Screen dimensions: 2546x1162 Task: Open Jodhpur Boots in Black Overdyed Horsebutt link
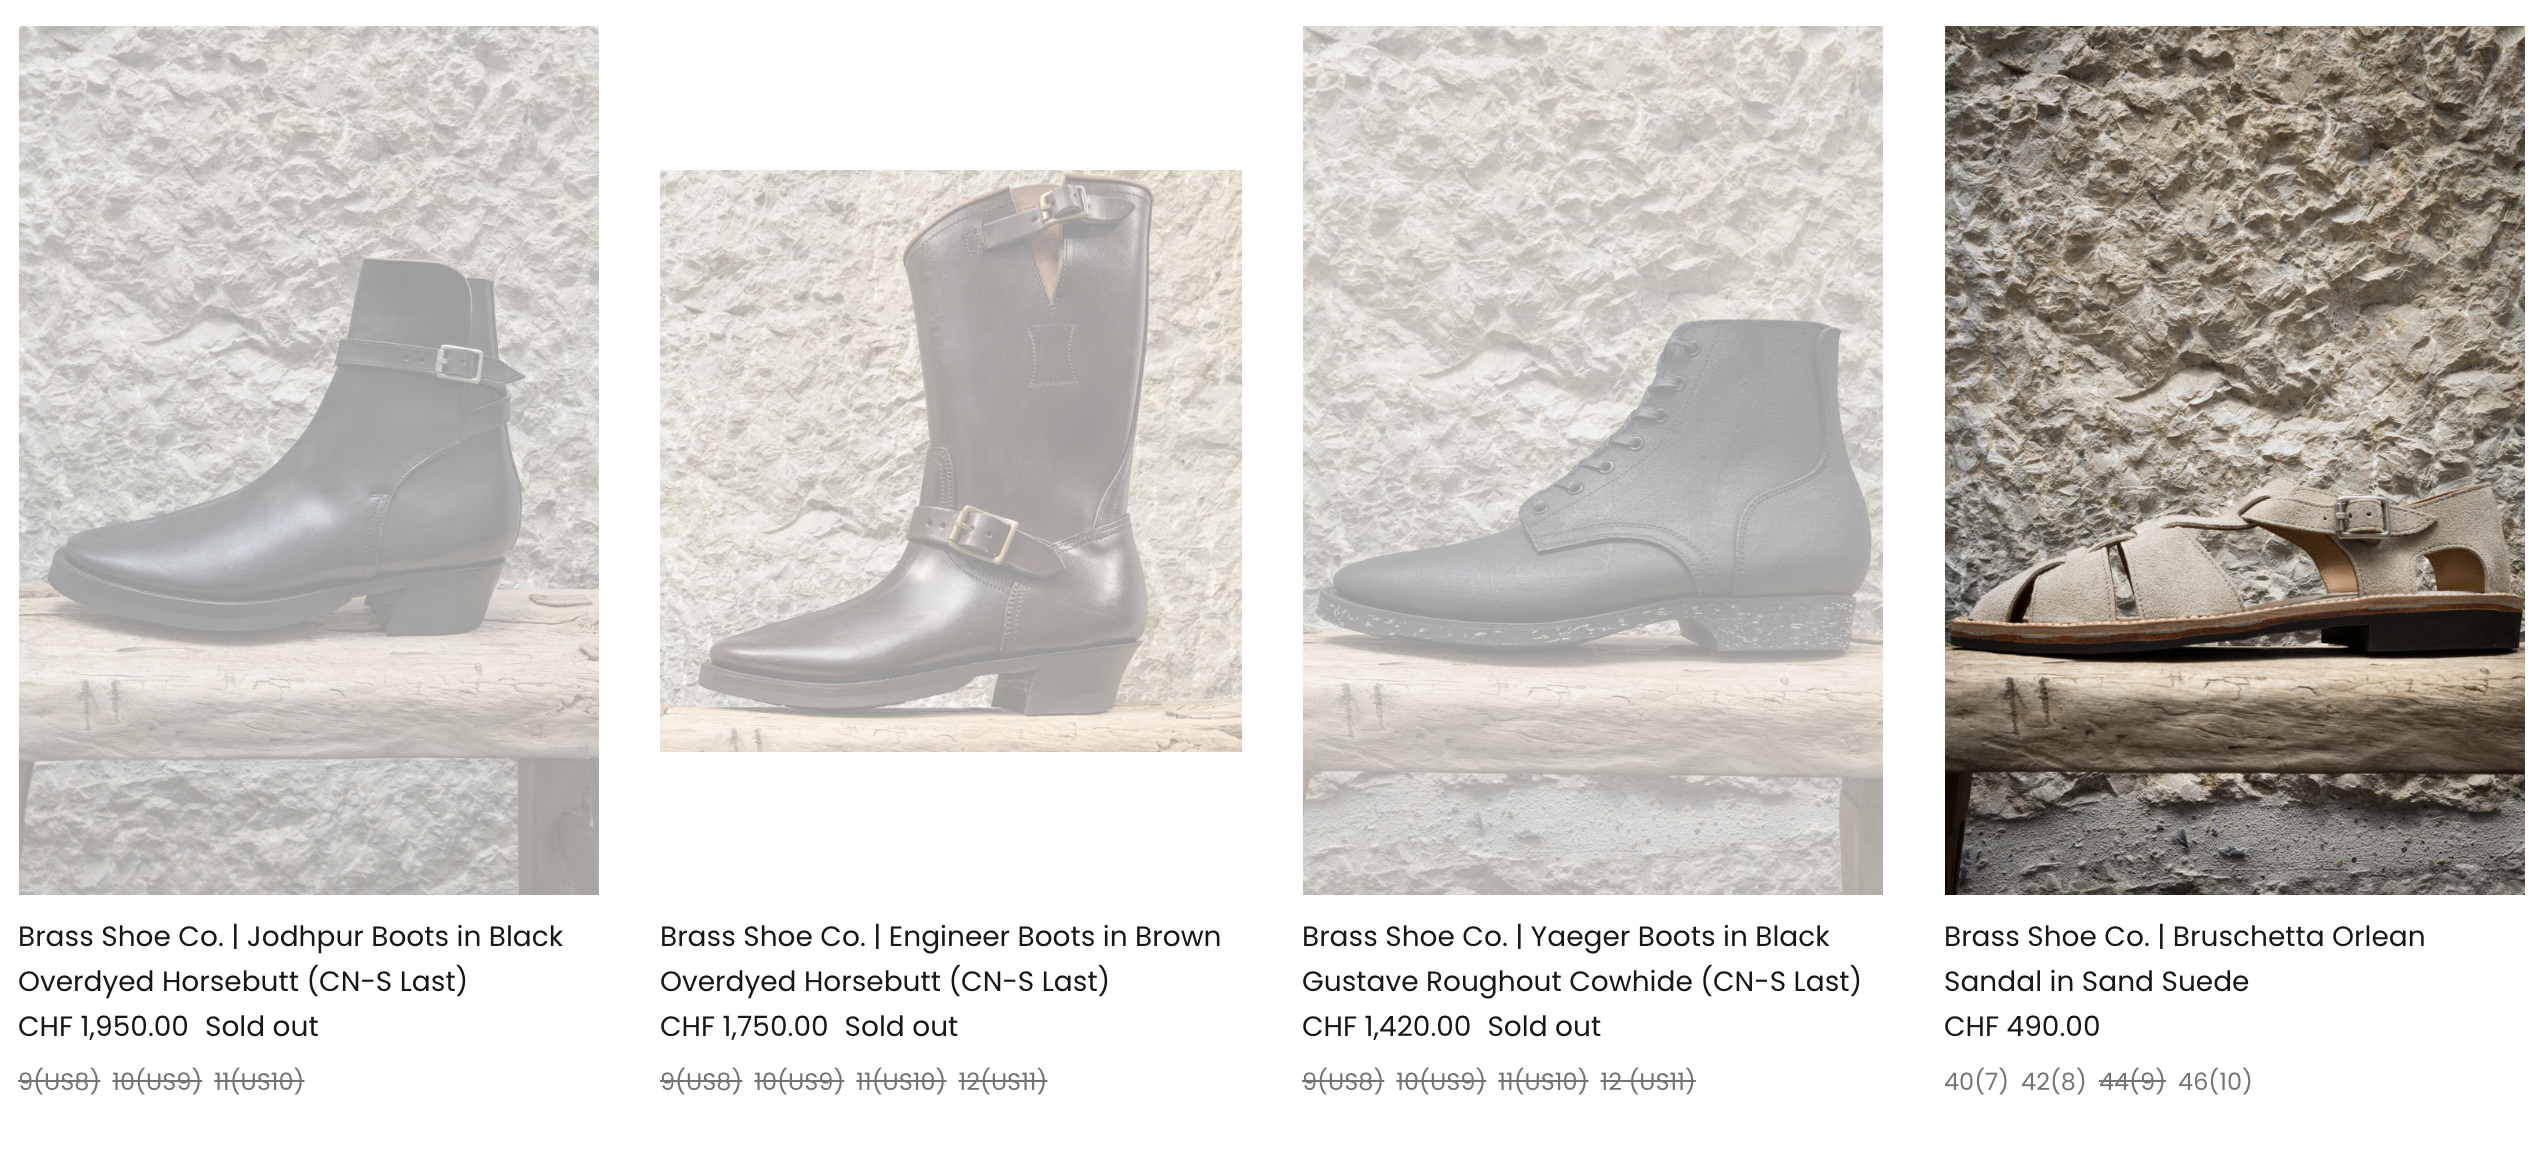291,958
